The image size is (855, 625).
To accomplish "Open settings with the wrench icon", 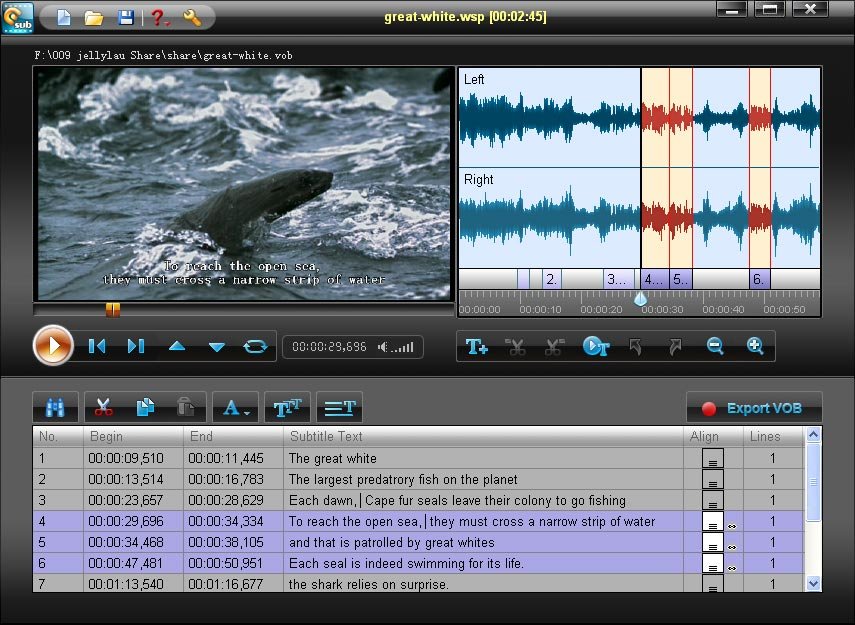I will [193, 17].
